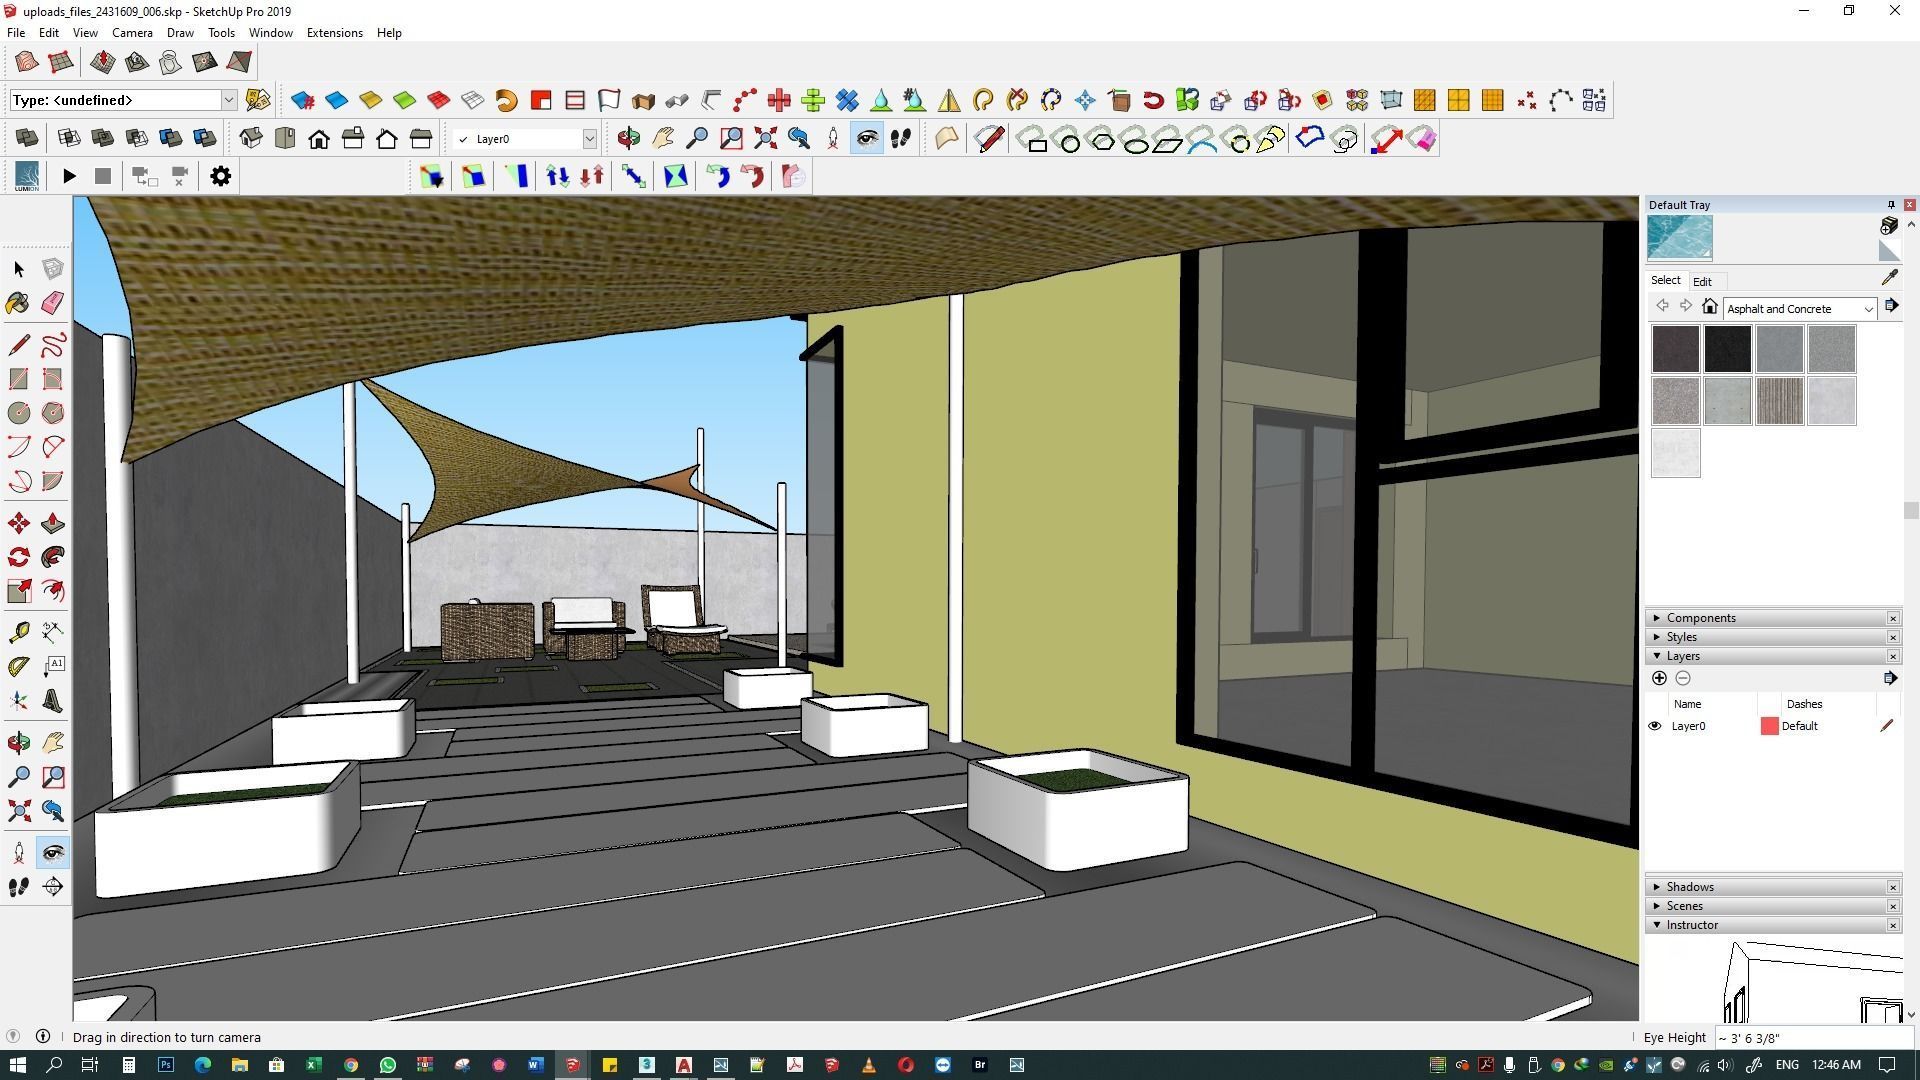Expand the Components panel
This screenshot has height=1080, width=1920.
point(1701,618)
